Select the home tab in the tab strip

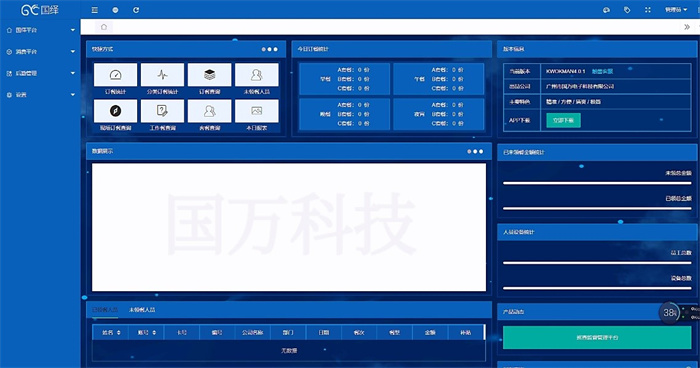(104, 27)
